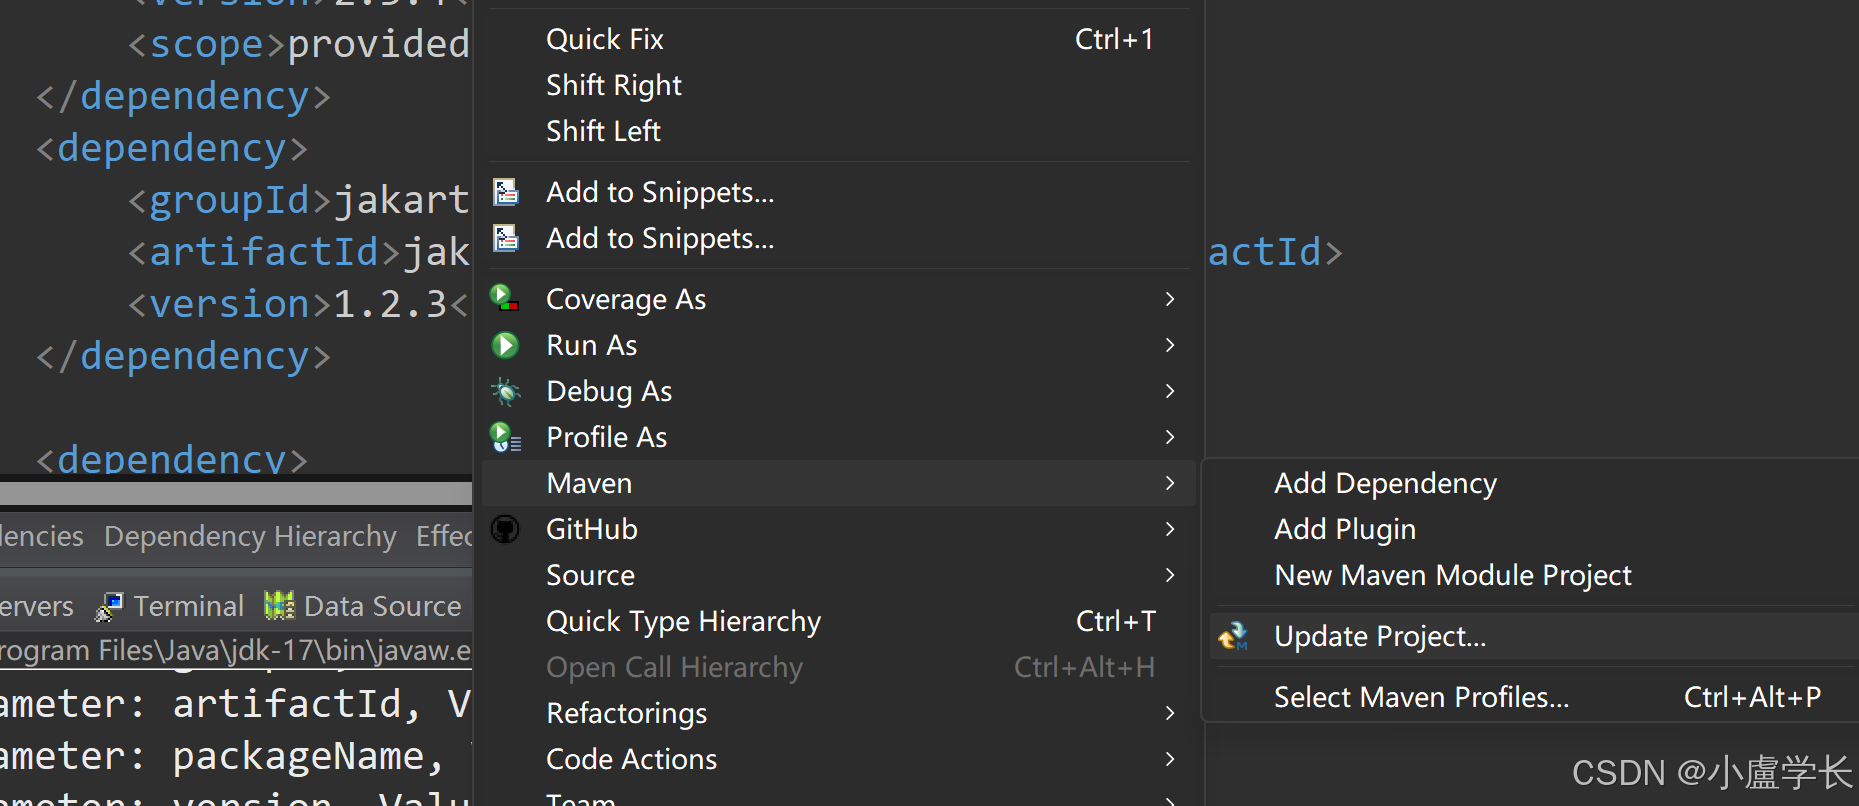Choose Quick Fix from the context menu
This screenshot has height=806, width=1859.
tap(604, 38)
